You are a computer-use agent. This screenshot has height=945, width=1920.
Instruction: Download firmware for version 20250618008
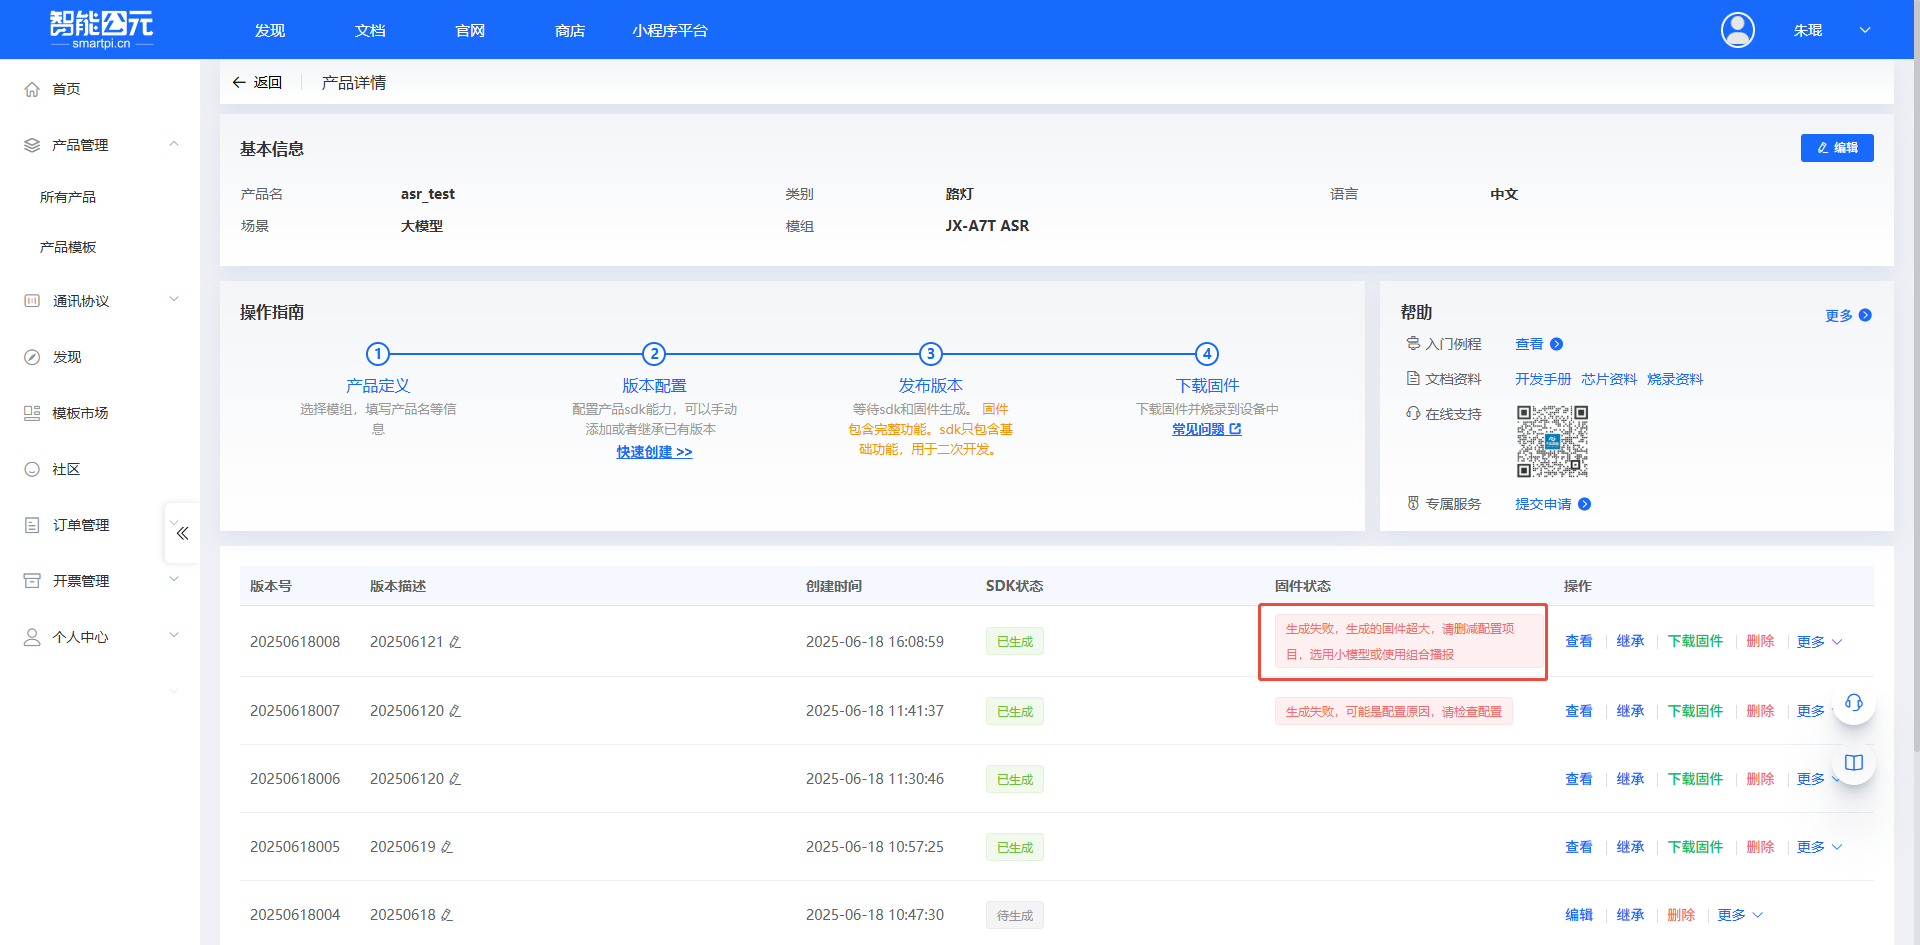pos(1695,641)
